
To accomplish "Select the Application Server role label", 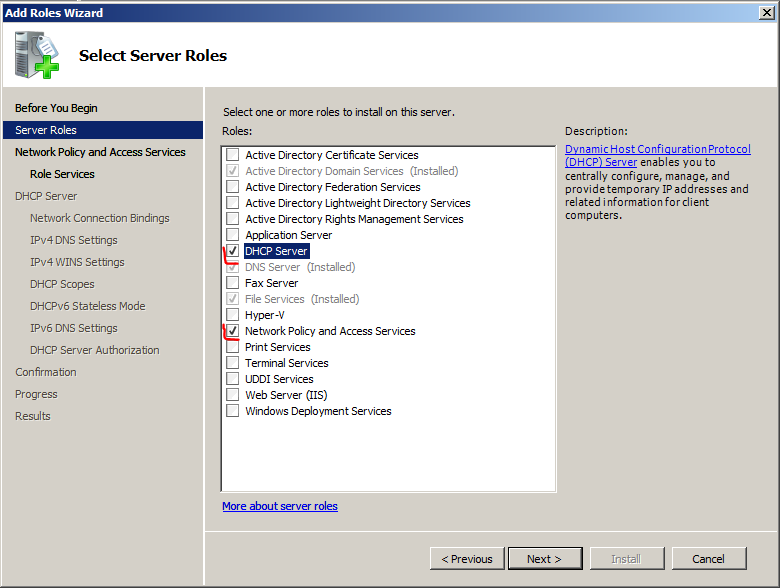I will pos(289,234).
